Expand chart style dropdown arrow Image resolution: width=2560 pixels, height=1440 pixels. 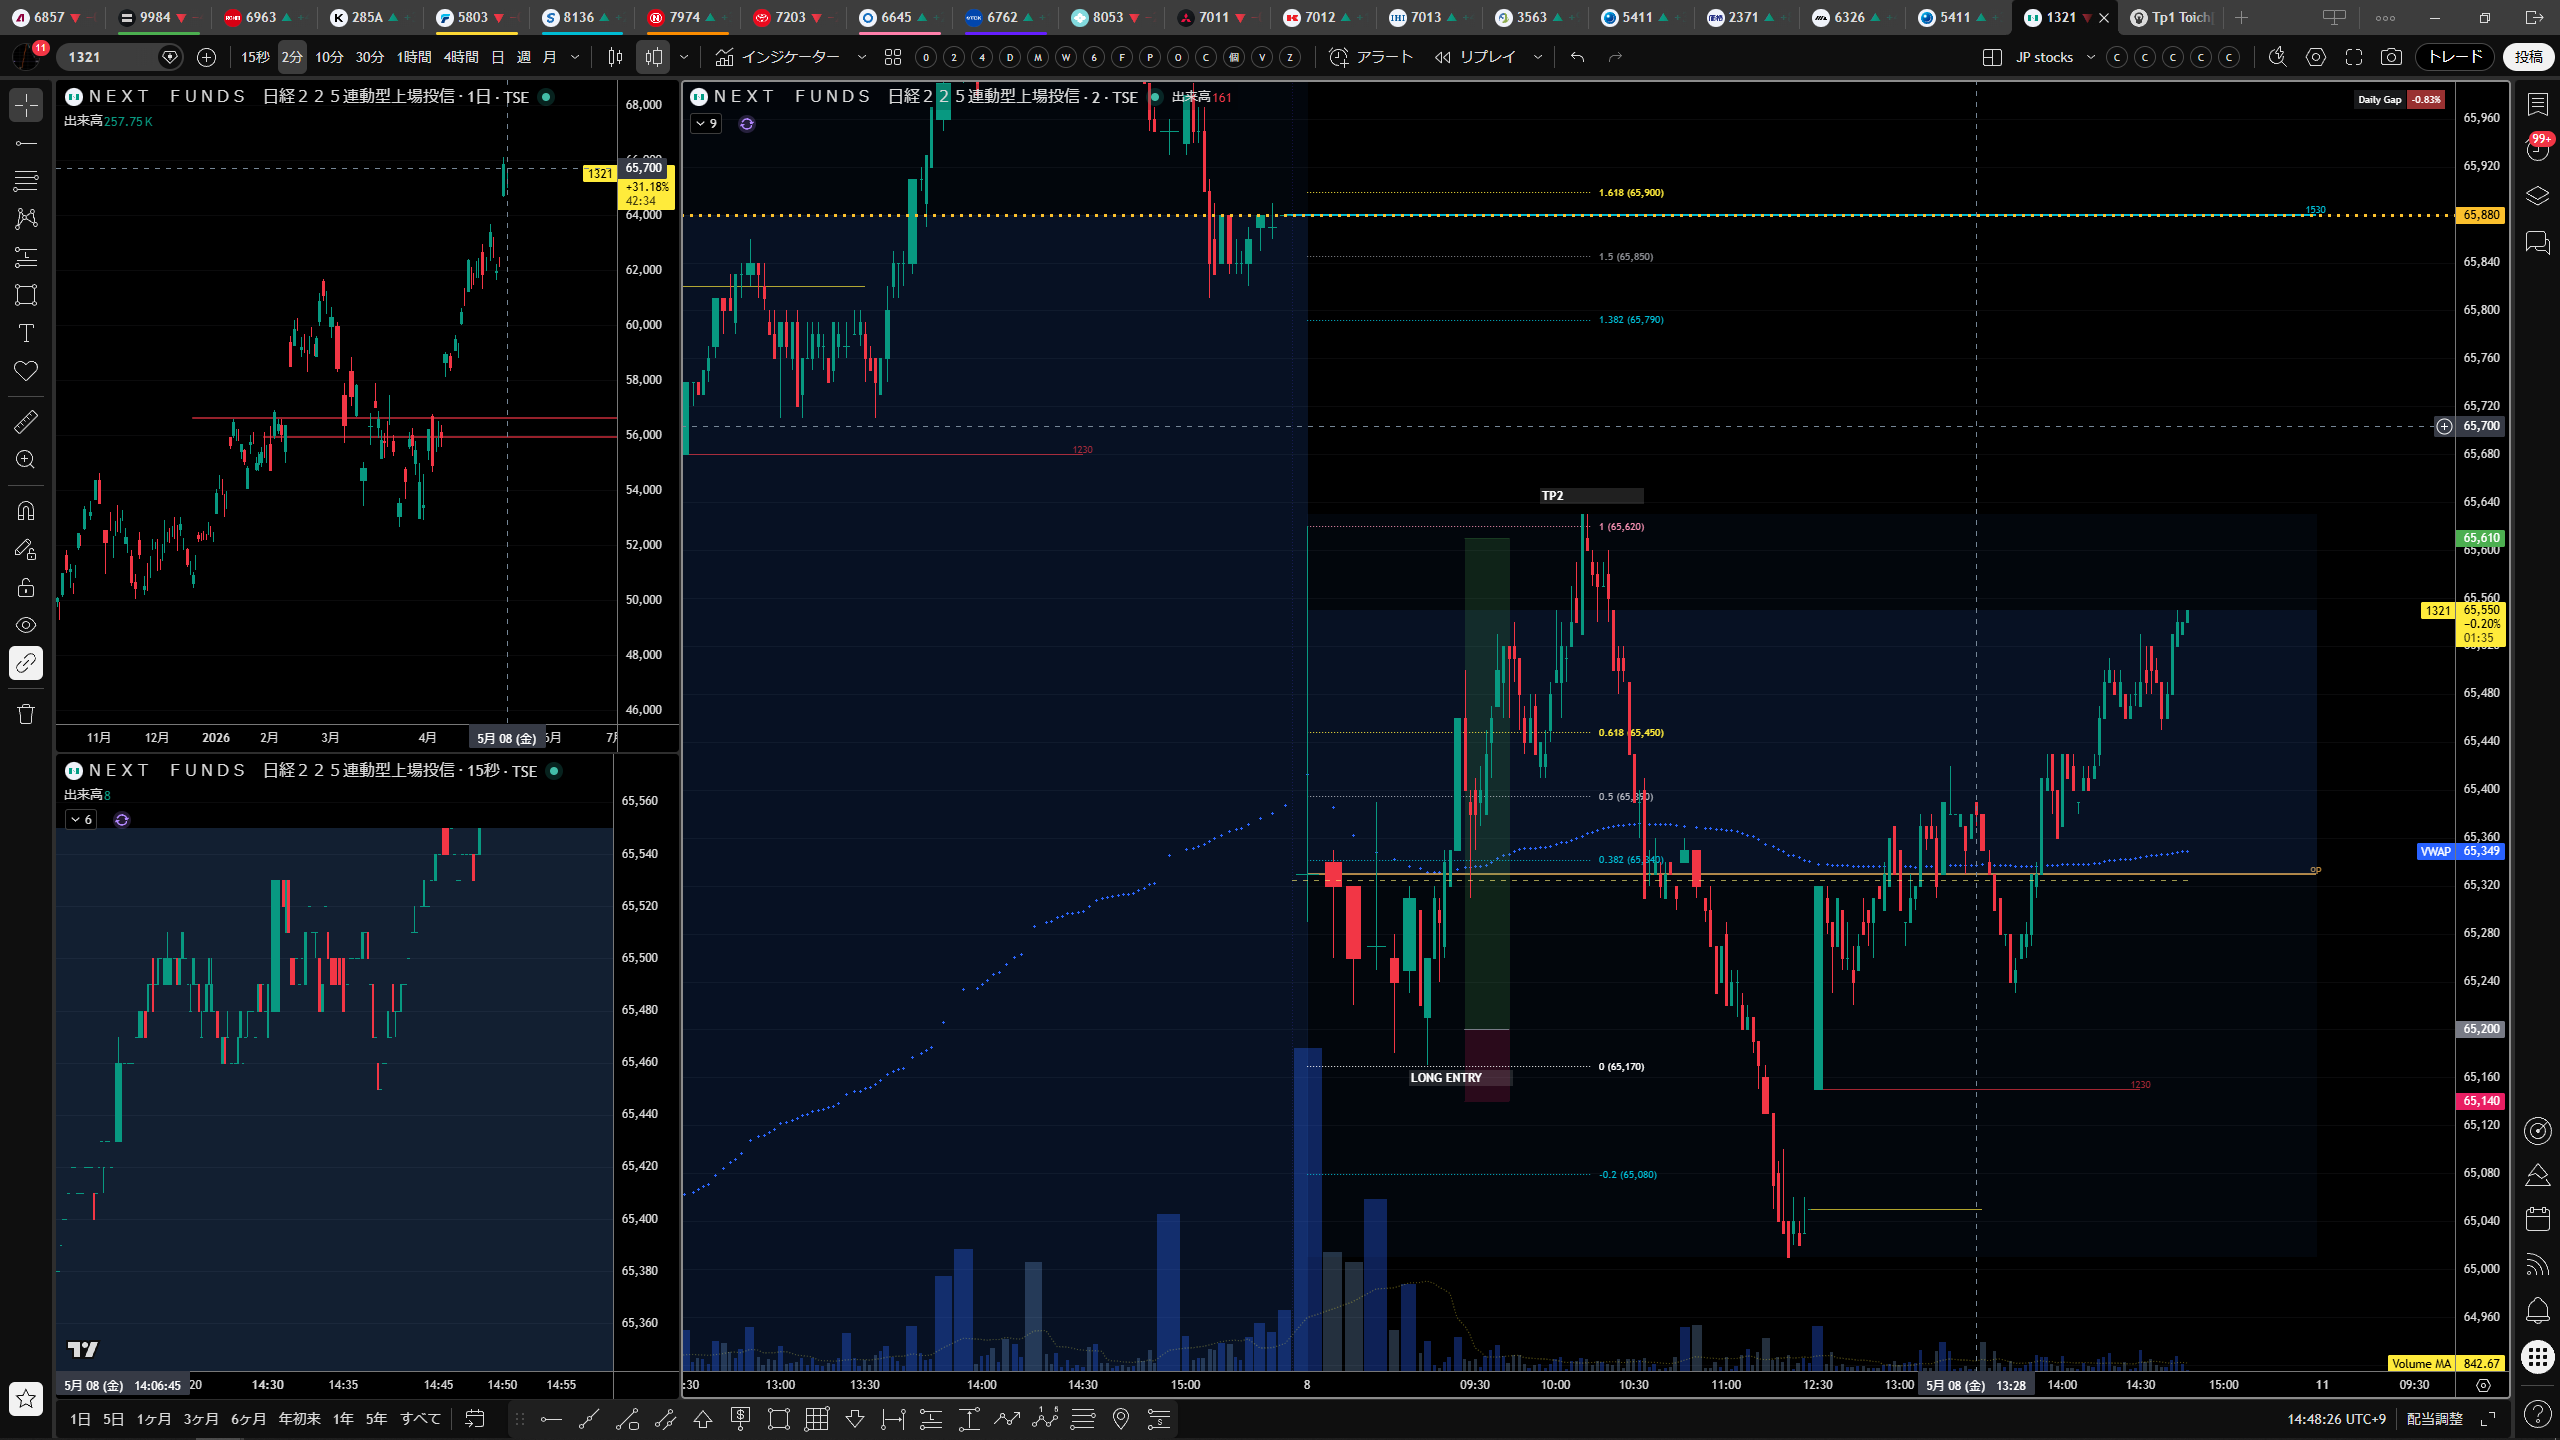[684, 57]
